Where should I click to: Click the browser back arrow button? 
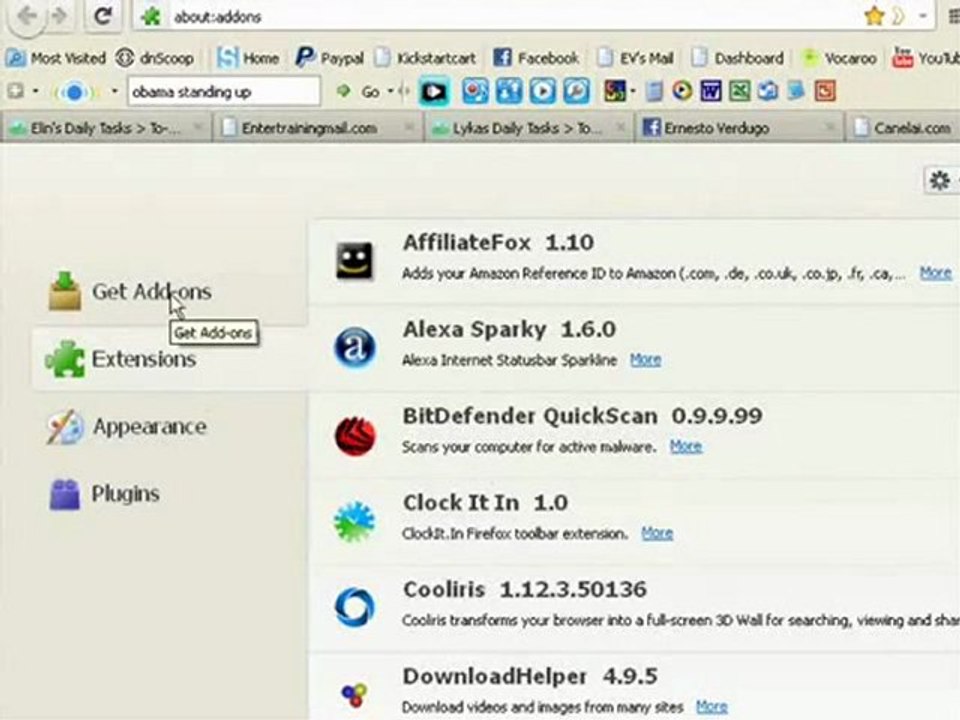pos(26,15)
